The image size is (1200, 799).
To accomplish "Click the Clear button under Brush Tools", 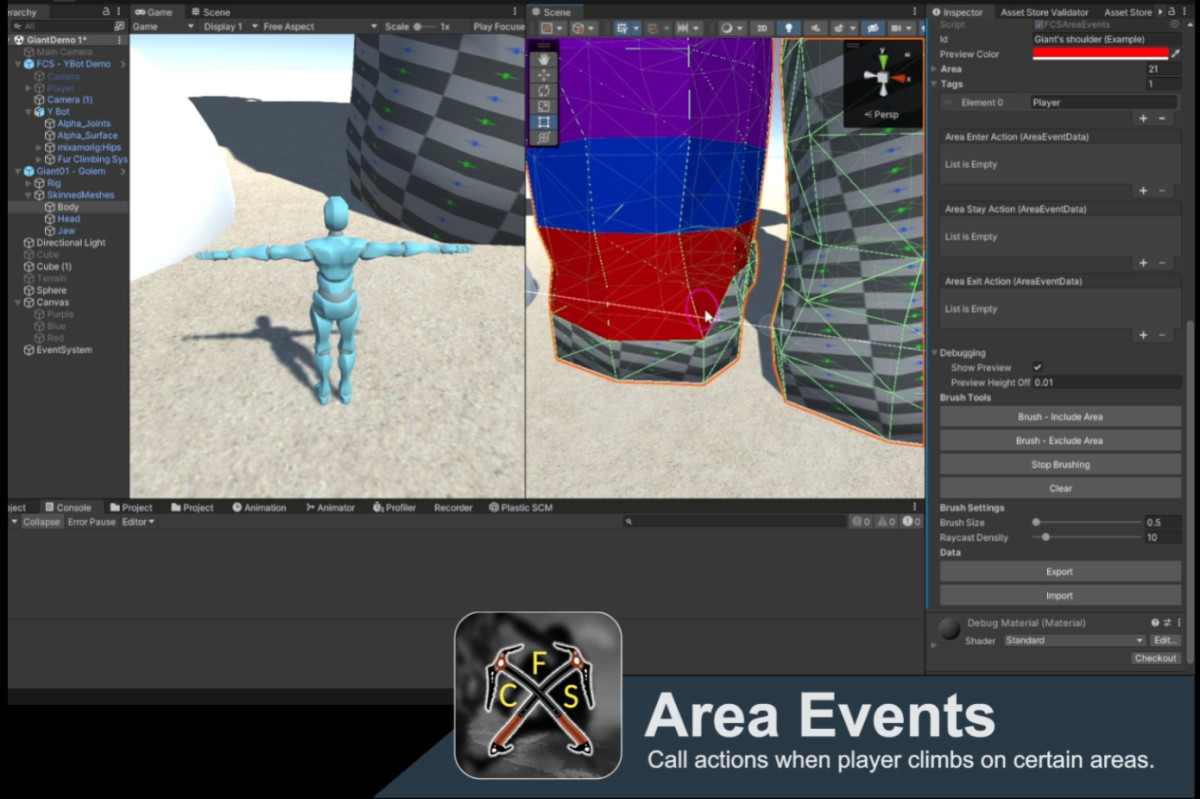I will click(1060, 488).
